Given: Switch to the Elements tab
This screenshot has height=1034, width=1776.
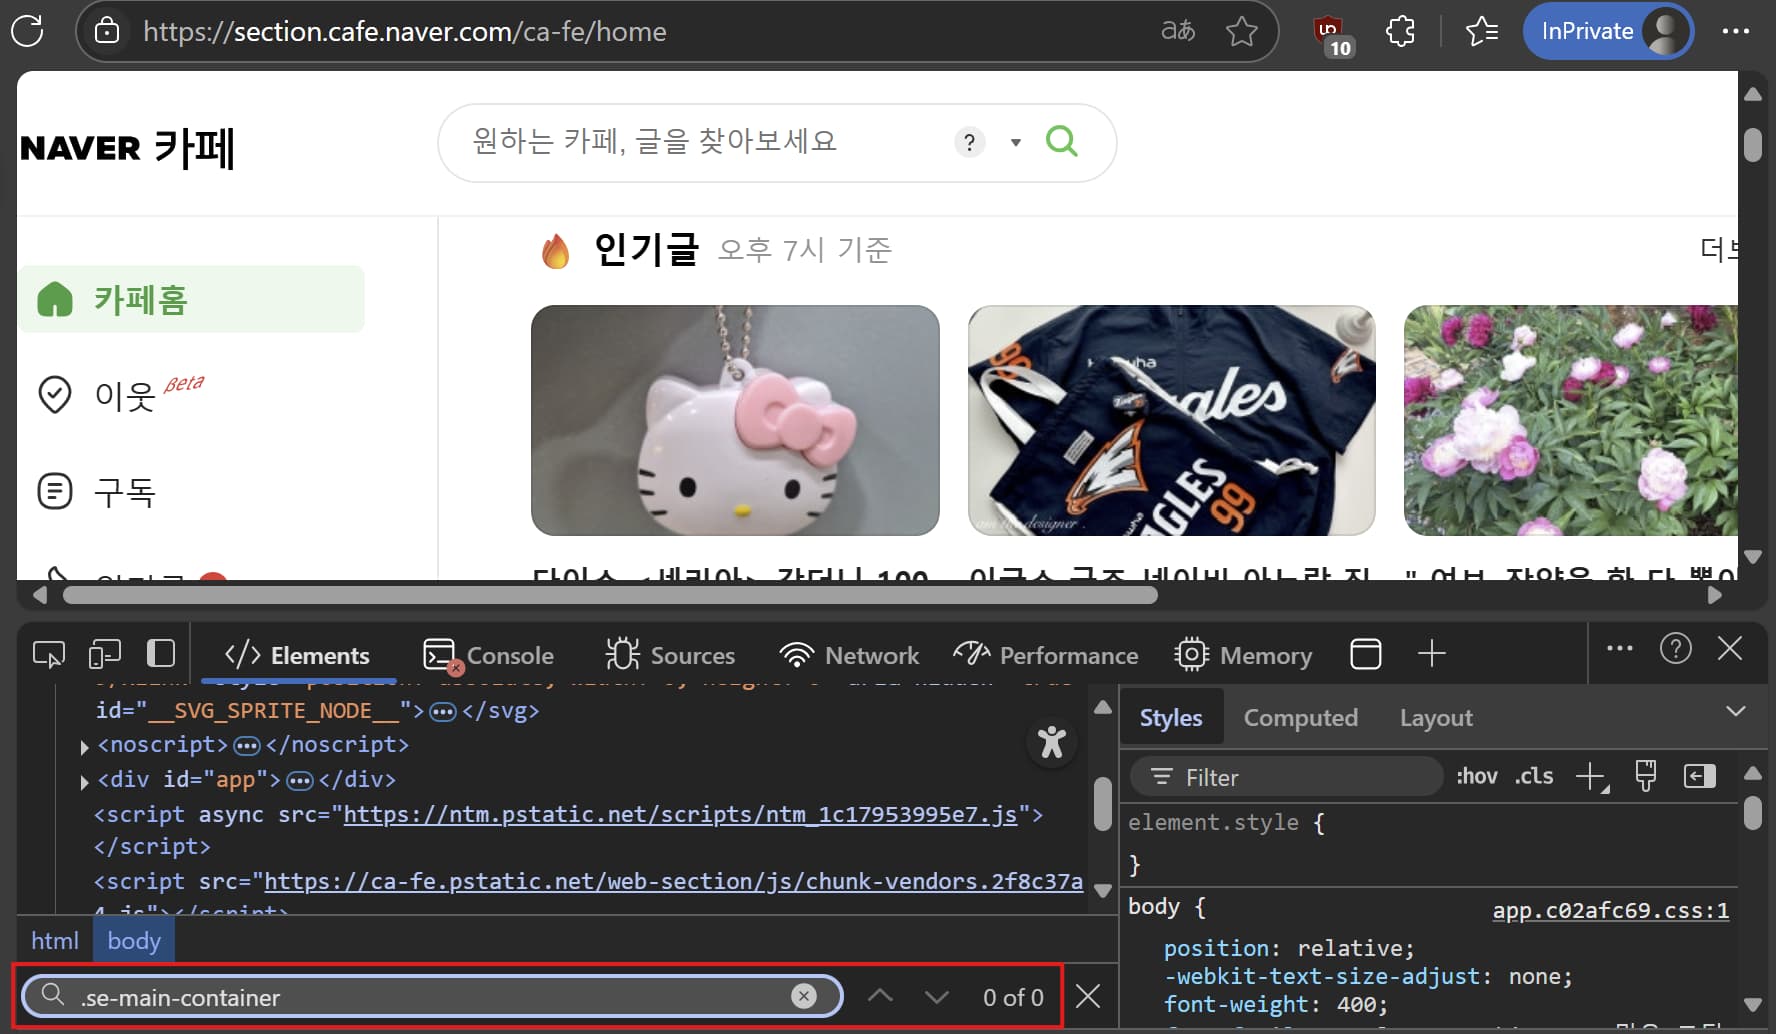Looking at the screenshot, I should click(297, 655).
